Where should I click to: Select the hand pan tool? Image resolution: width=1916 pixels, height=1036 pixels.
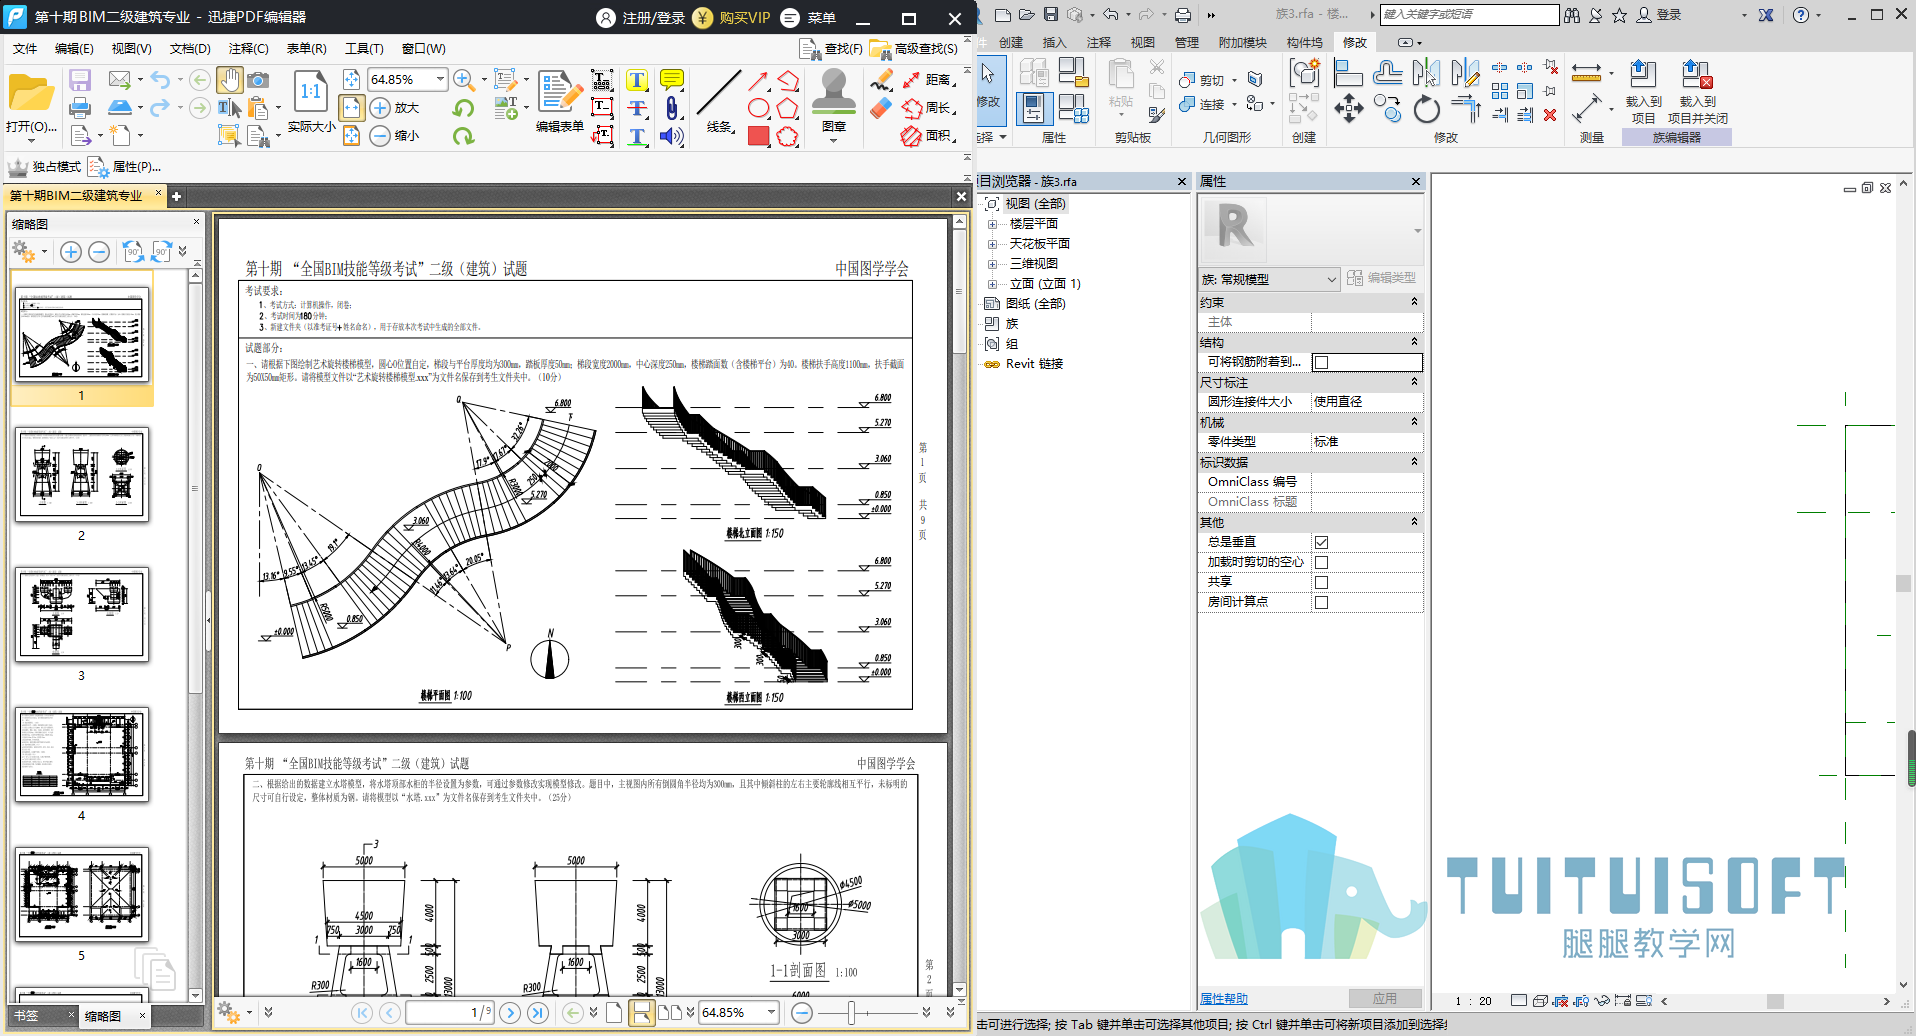(230, 80)
